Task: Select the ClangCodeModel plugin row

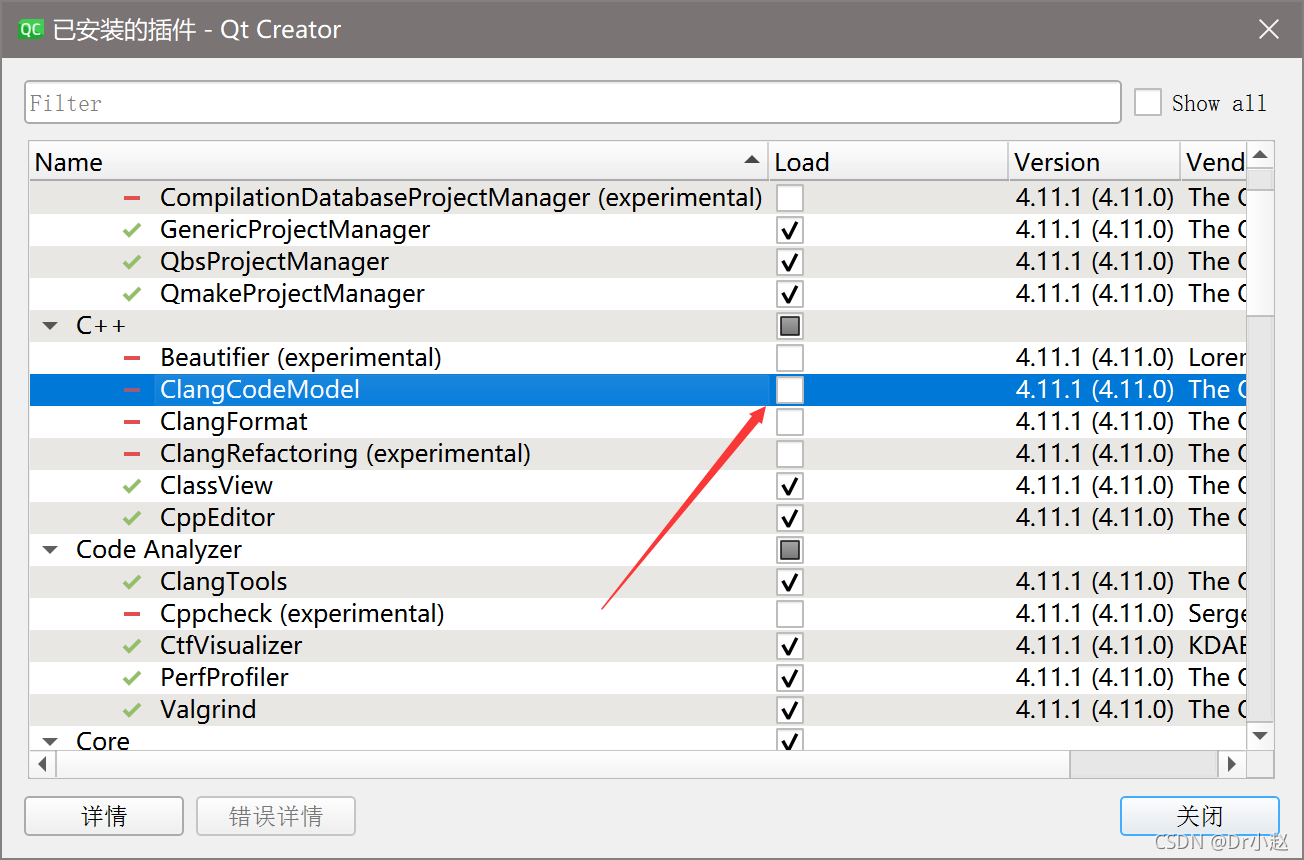Action: [x=638, y=390]
